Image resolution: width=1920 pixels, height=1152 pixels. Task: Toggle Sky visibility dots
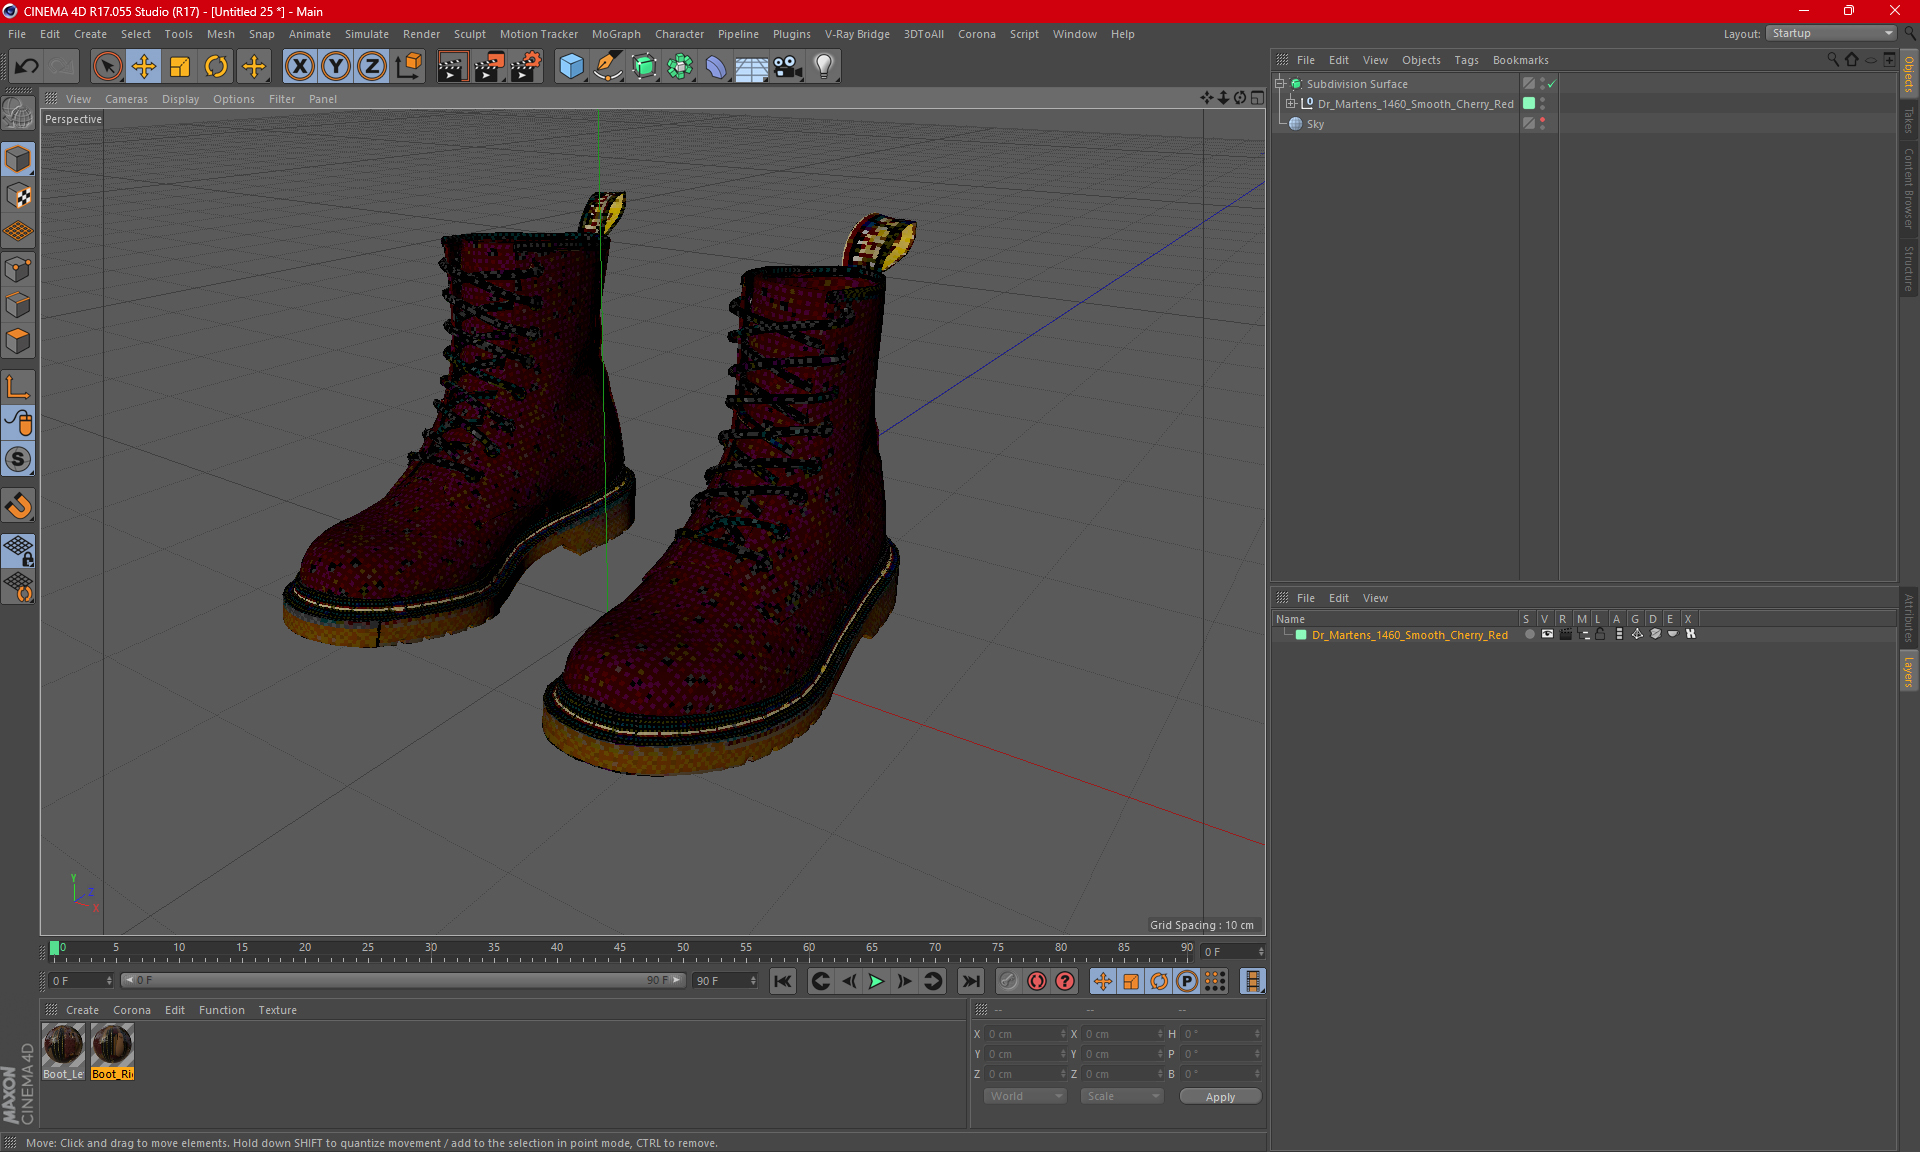[1542, 123]
